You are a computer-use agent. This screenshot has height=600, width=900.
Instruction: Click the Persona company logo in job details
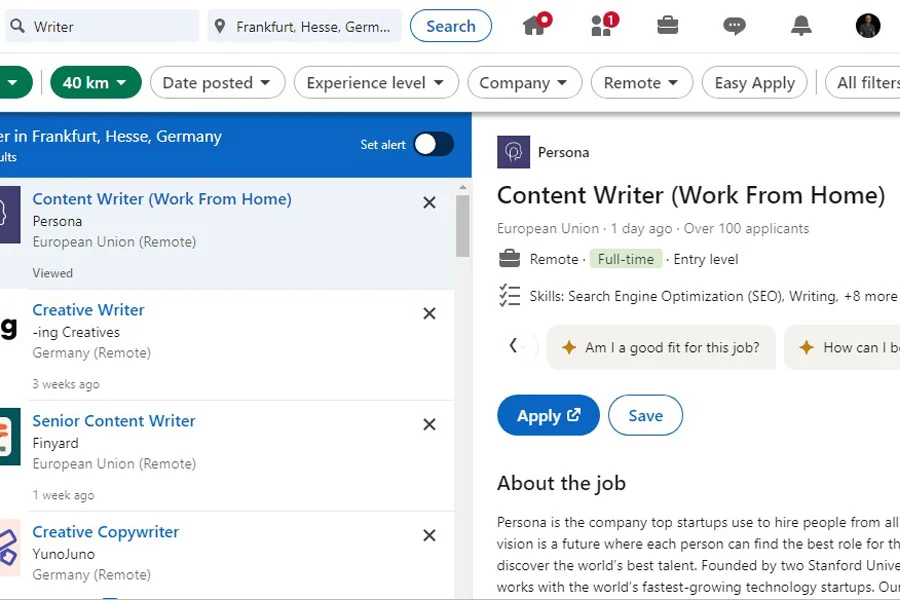click(x=513, y=152)
